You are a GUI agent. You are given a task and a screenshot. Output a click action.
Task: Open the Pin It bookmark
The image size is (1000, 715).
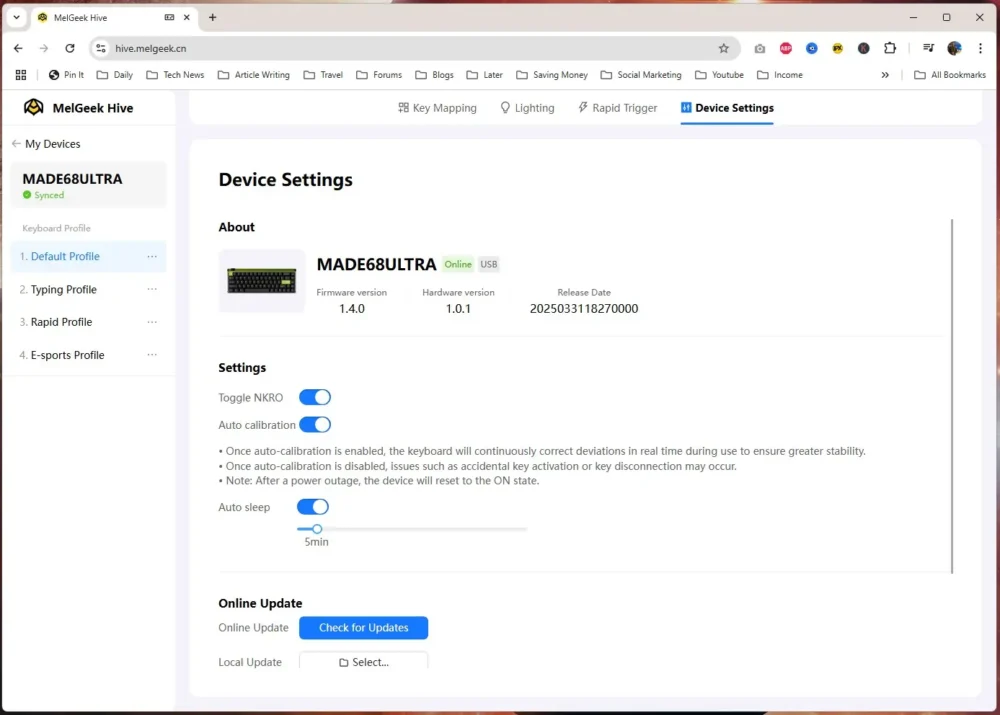coord(66,75)
